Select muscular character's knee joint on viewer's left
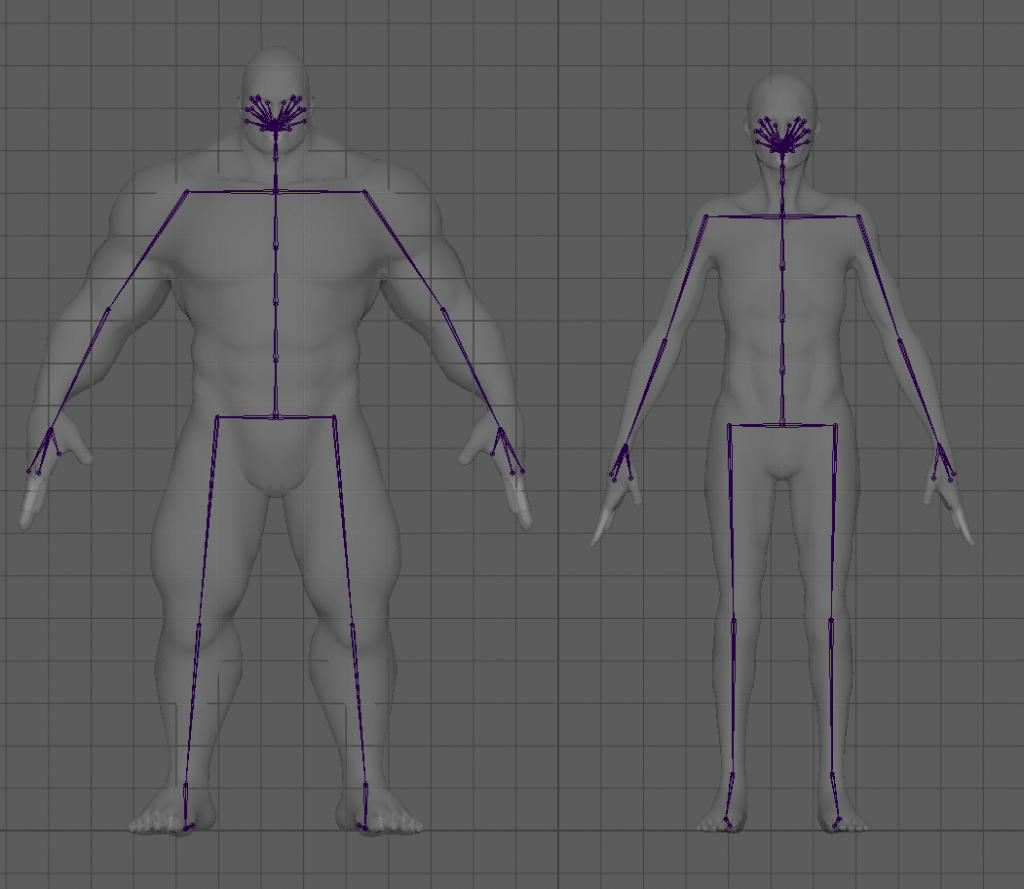Screen dimensions: 1024x889 (x=199, y=626)
